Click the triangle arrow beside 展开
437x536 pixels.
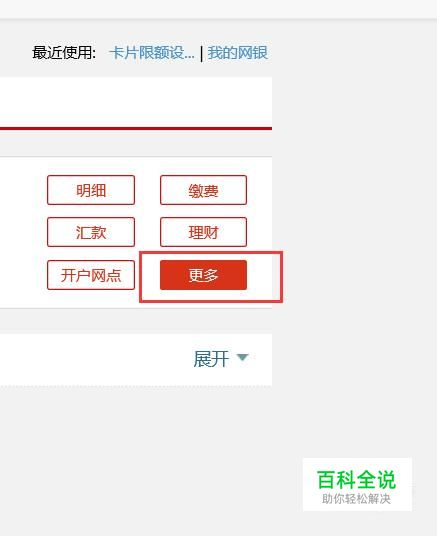click(x=242, y=358)
